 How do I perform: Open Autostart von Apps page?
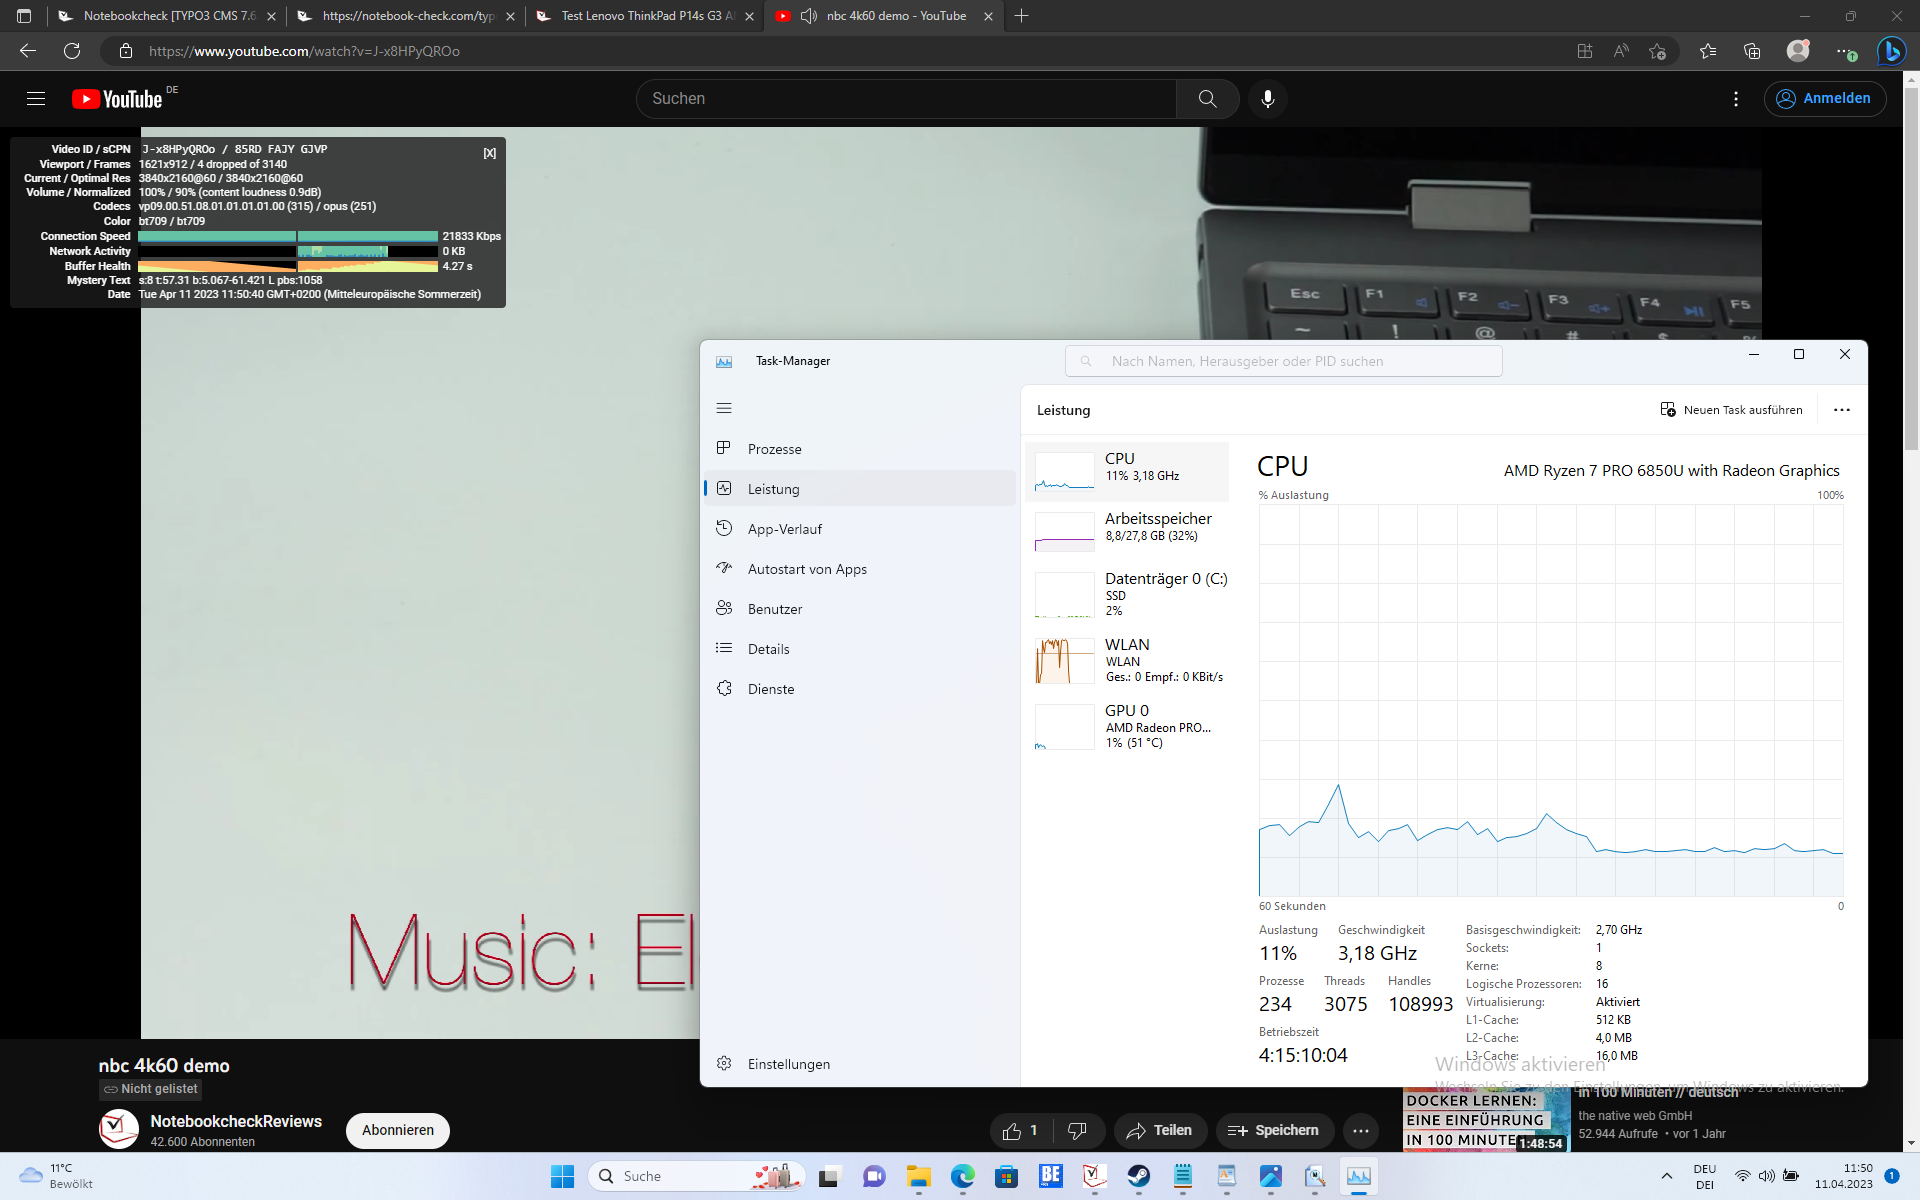click(860, 569)
